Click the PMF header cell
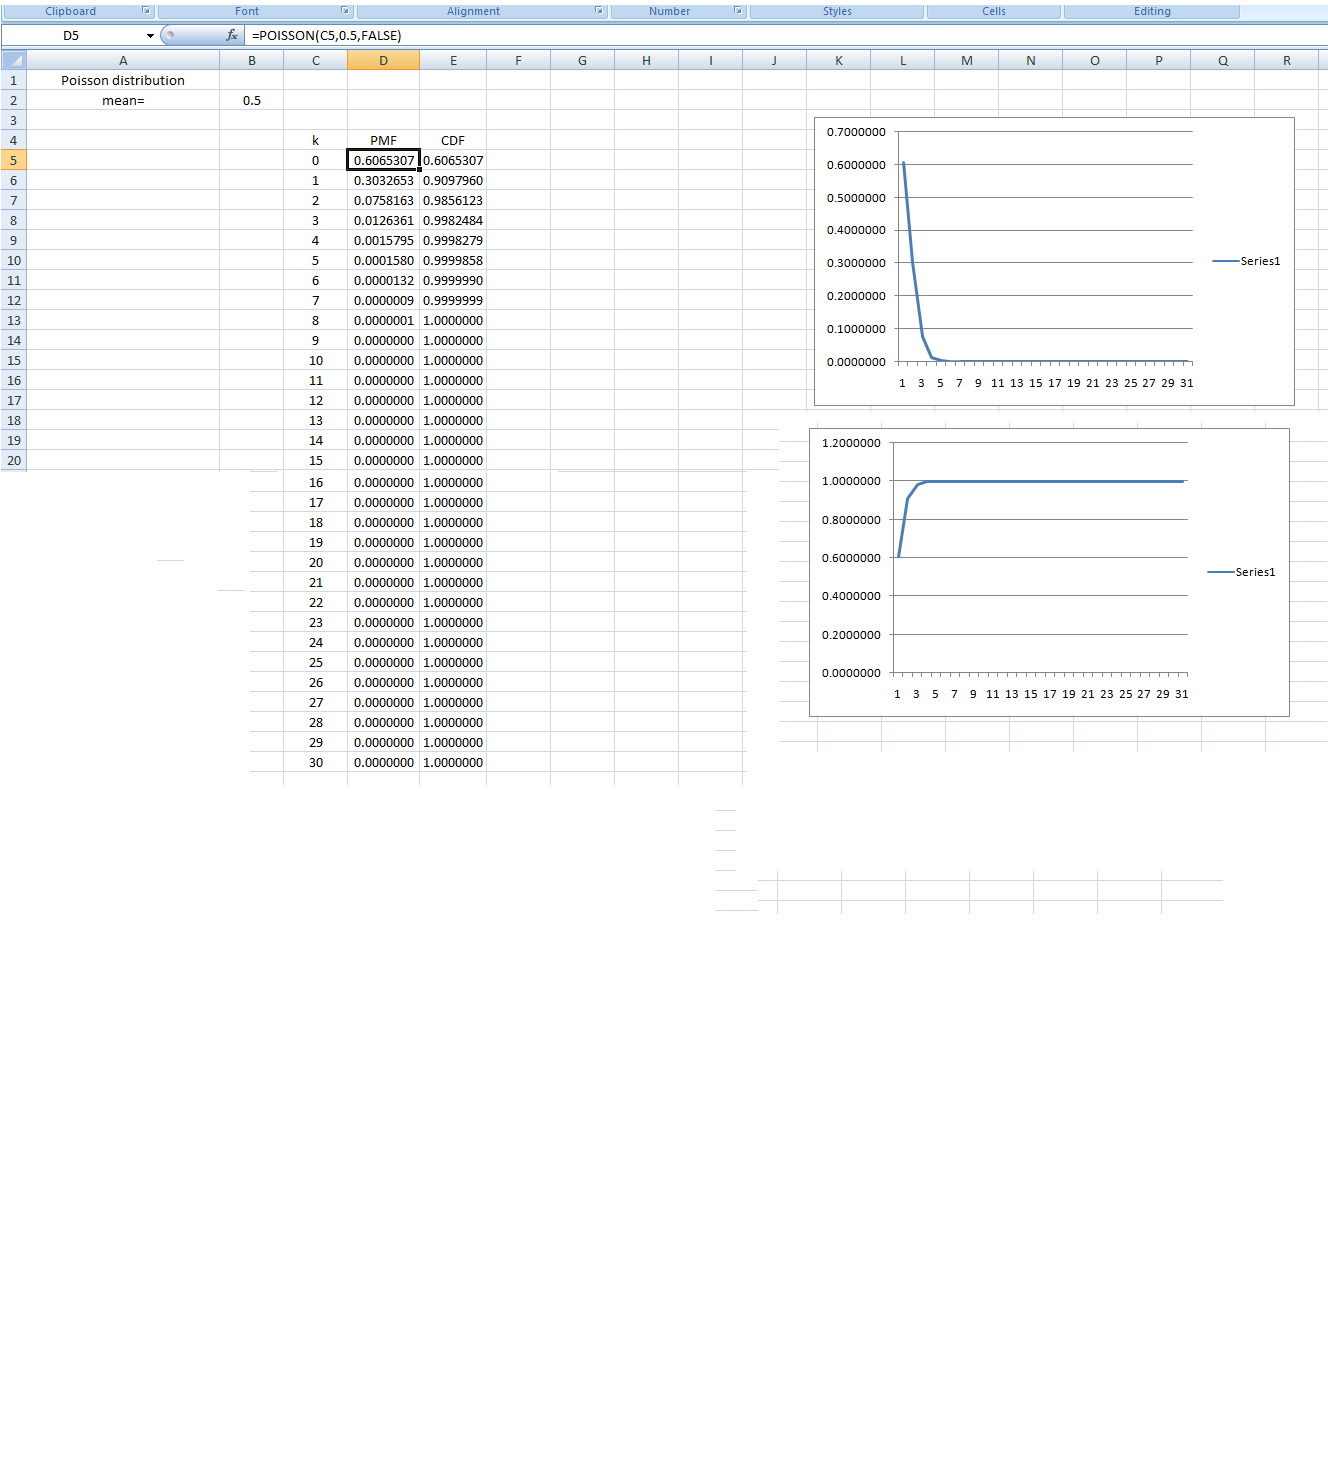Viewport: 1328px width, 1481px height. click(x=383, y=140)
